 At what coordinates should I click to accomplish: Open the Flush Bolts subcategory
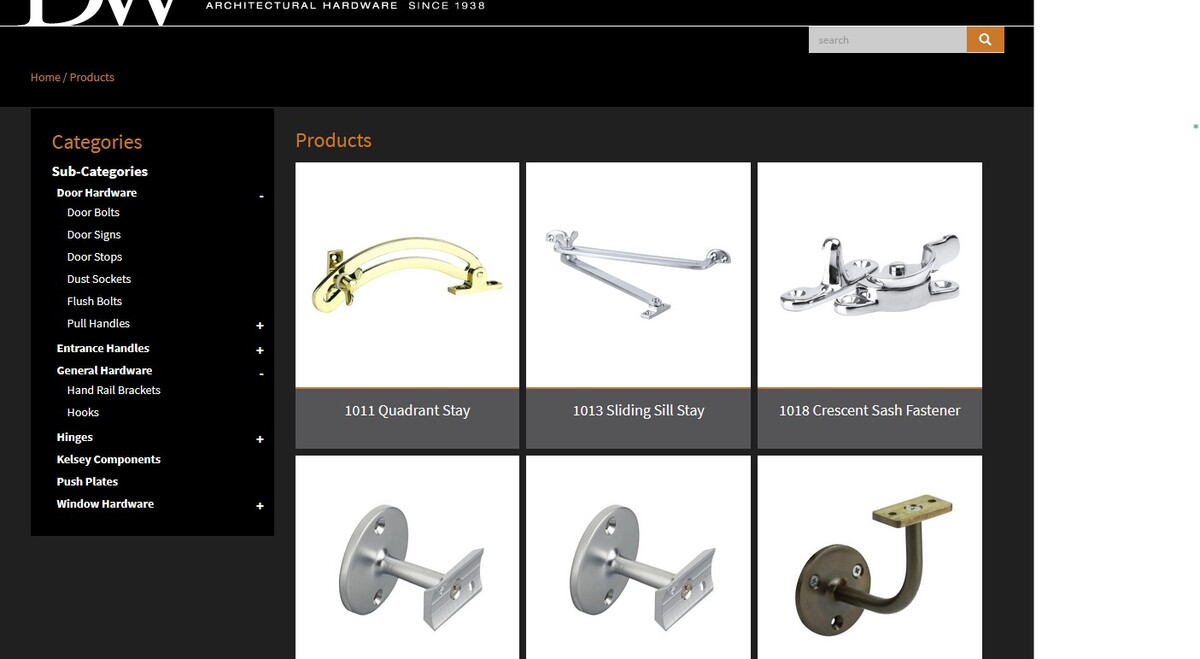[x=94, y=301]
